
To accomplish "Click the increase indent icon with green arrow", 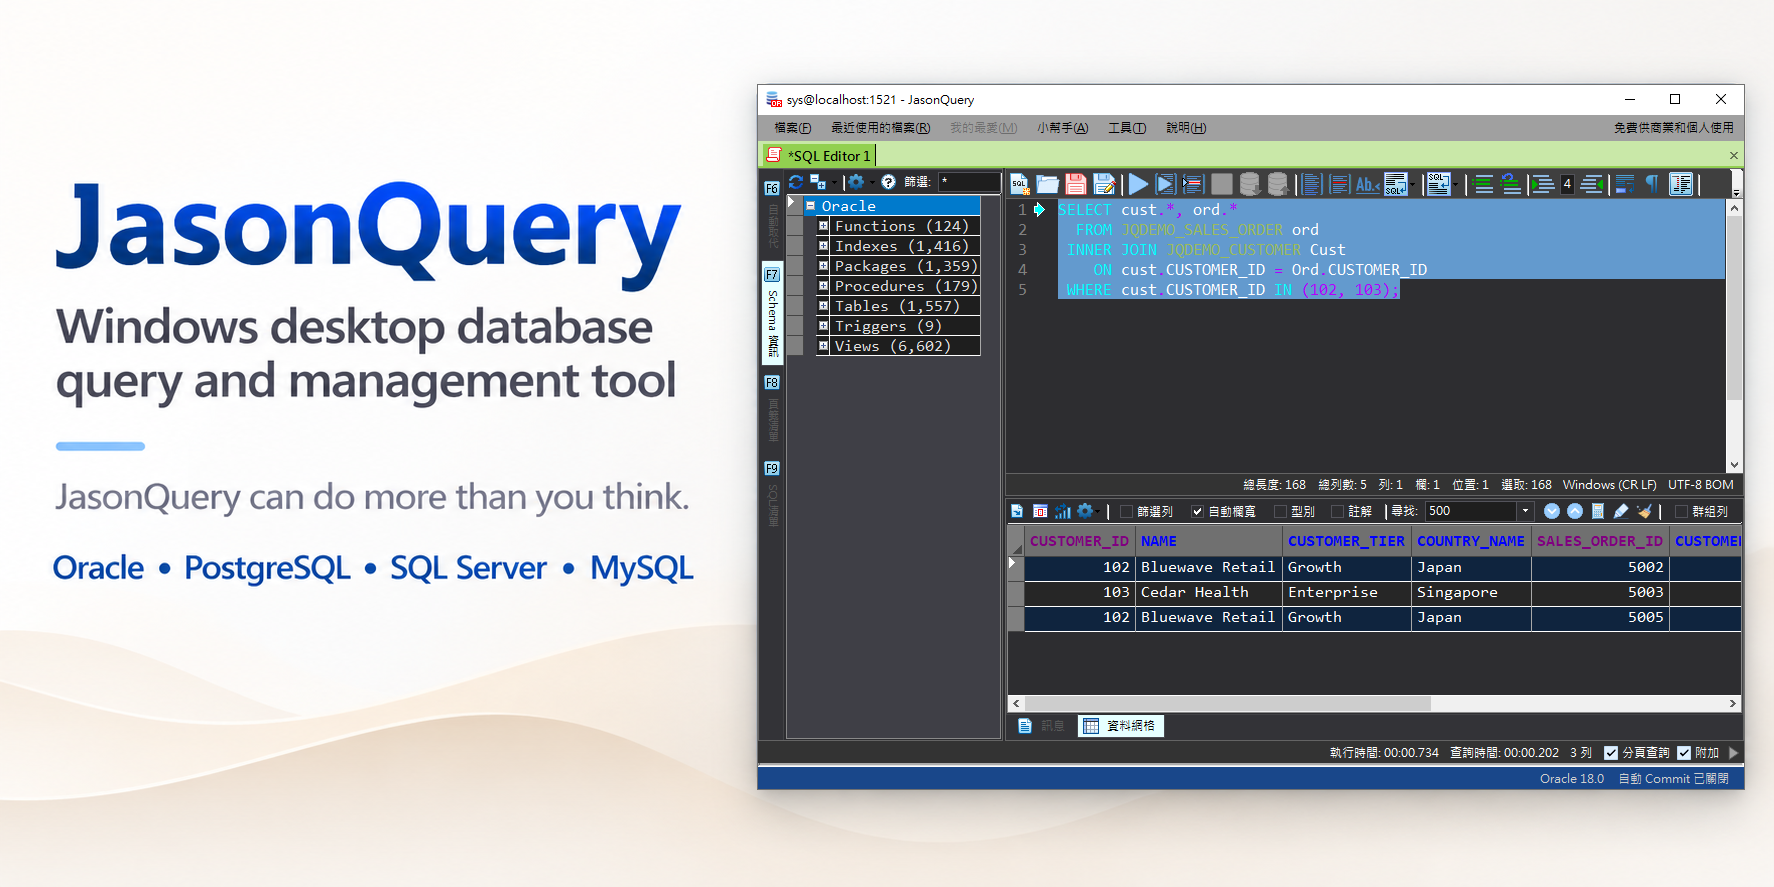I will pyautogui.click(x=1543, y=183).
